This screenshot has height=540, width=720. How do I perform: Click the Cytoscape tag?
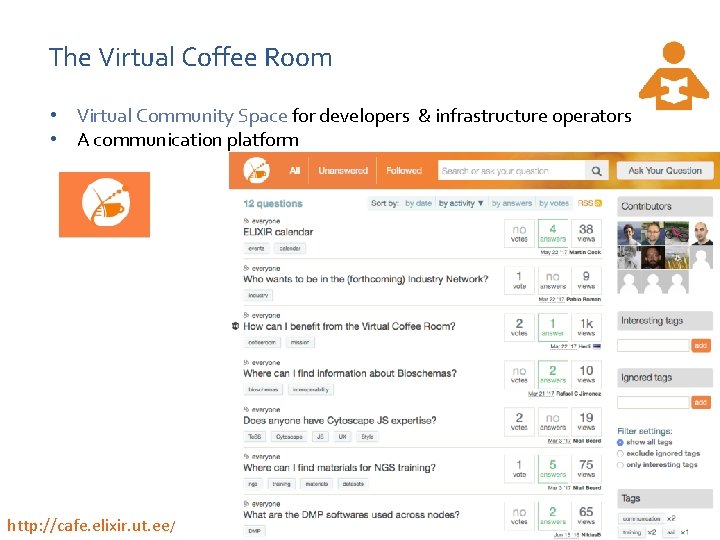289,437
